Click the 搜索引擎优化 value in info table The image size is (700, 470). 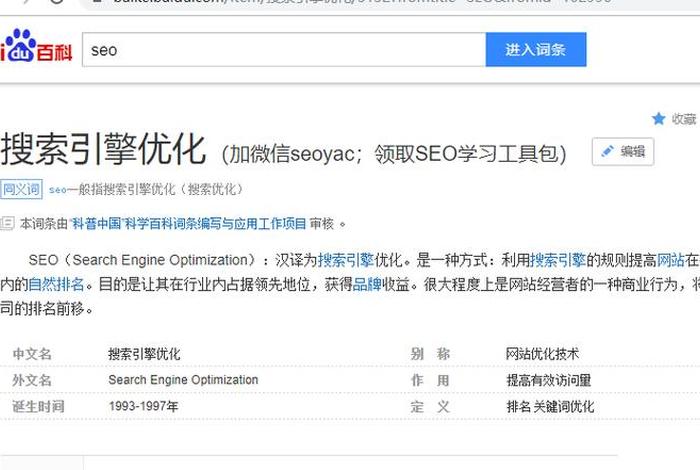(x=144, y=354)
